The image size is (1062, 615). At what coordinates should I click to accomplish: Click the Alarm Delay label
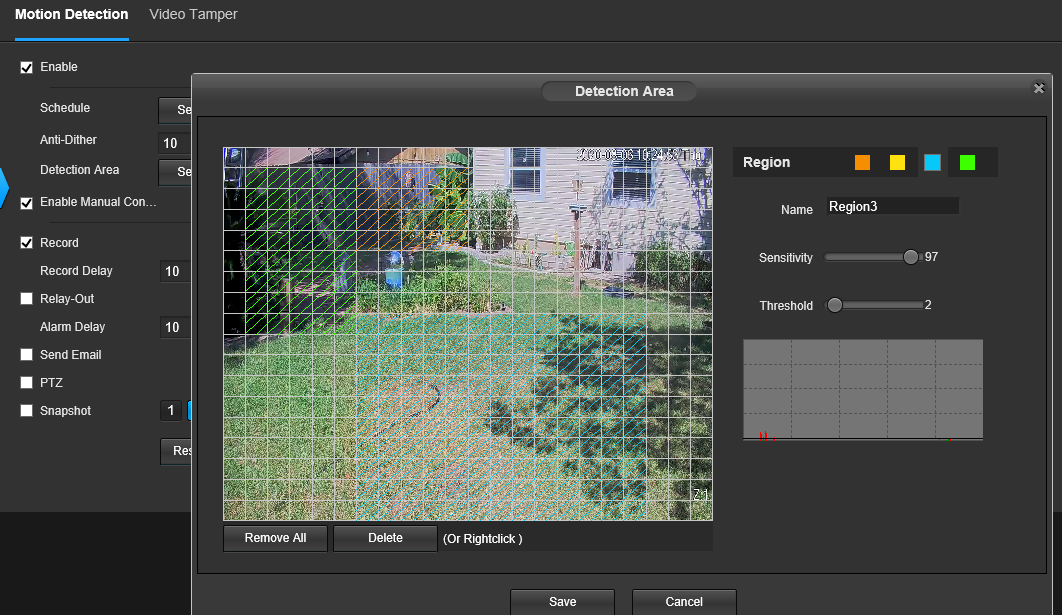72,326
